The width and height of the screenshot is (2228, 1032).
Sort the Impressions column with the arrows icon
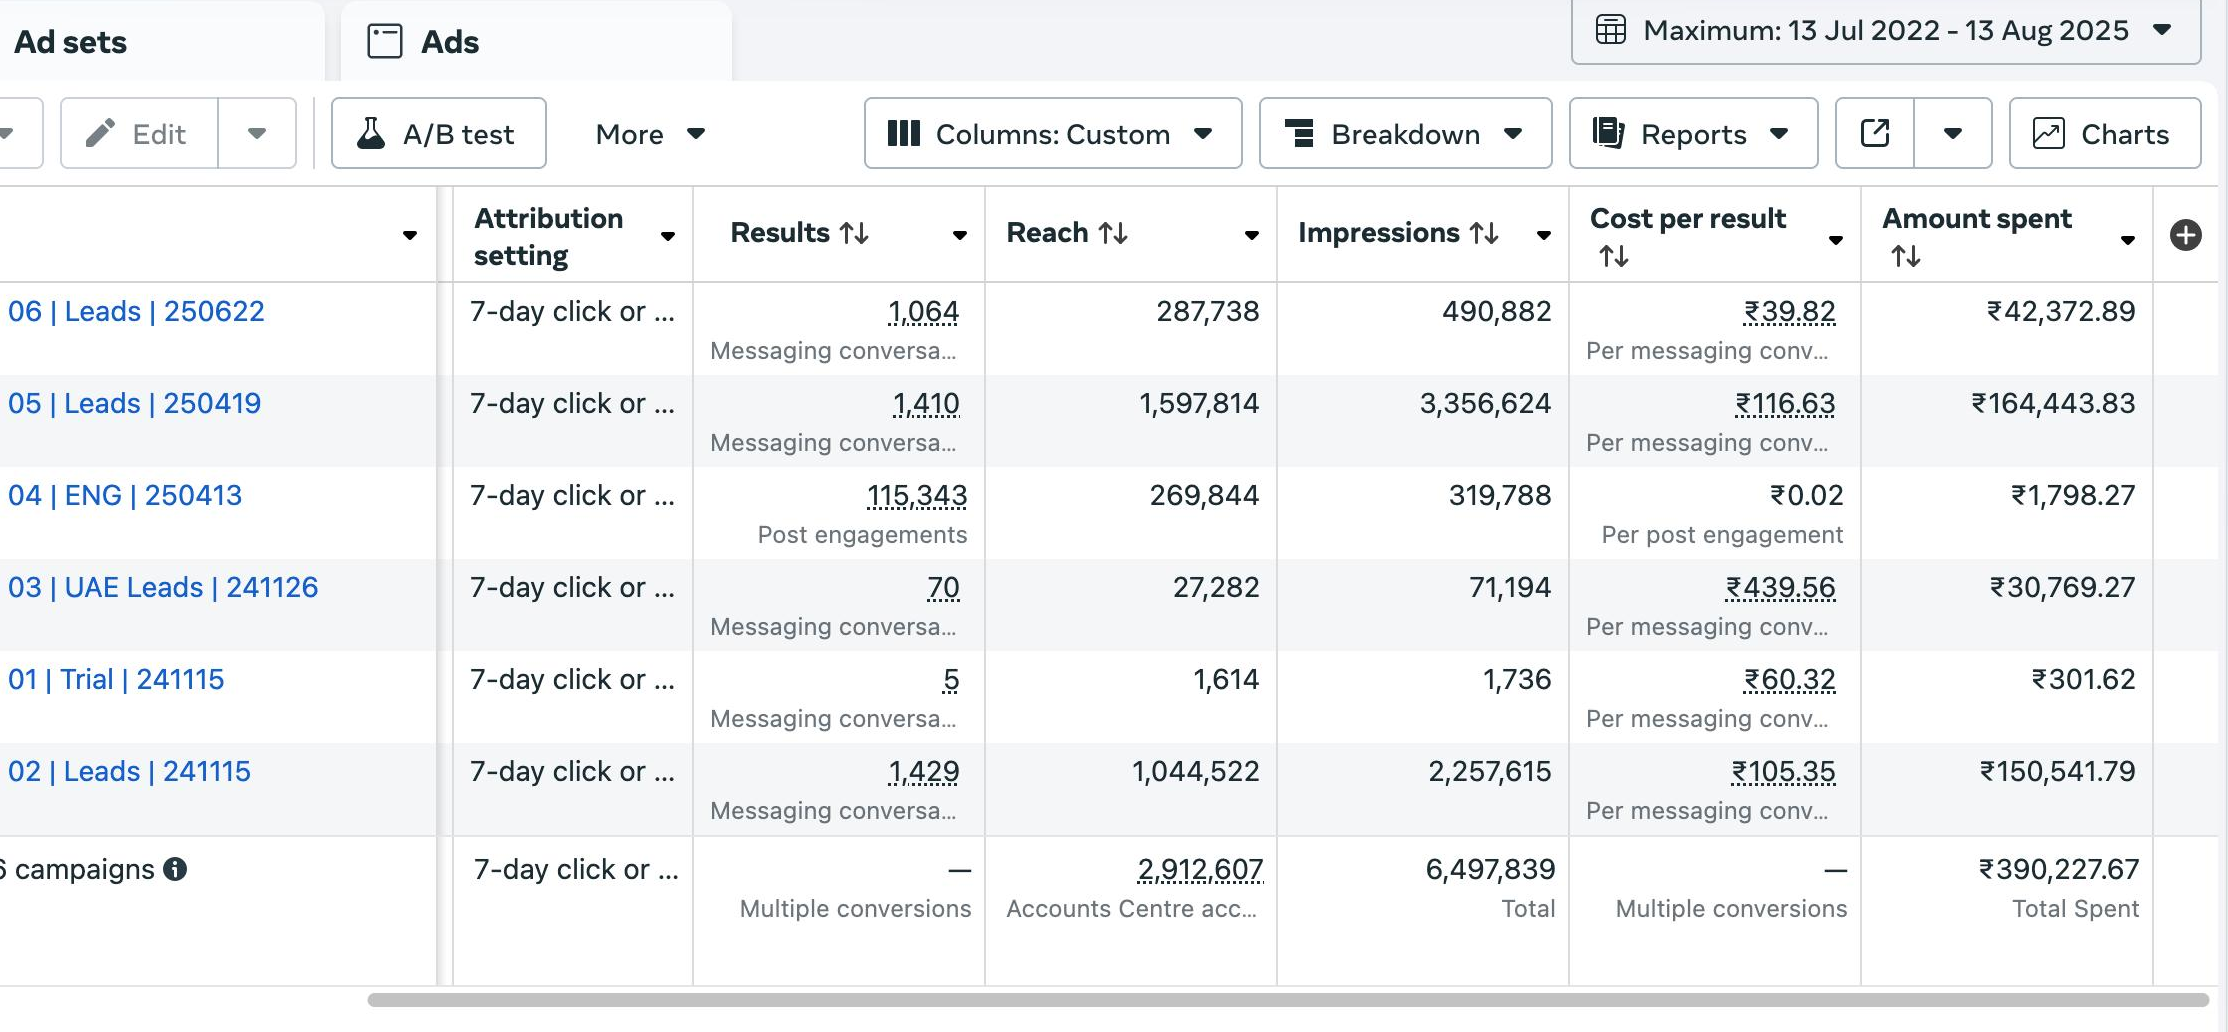1484,233
